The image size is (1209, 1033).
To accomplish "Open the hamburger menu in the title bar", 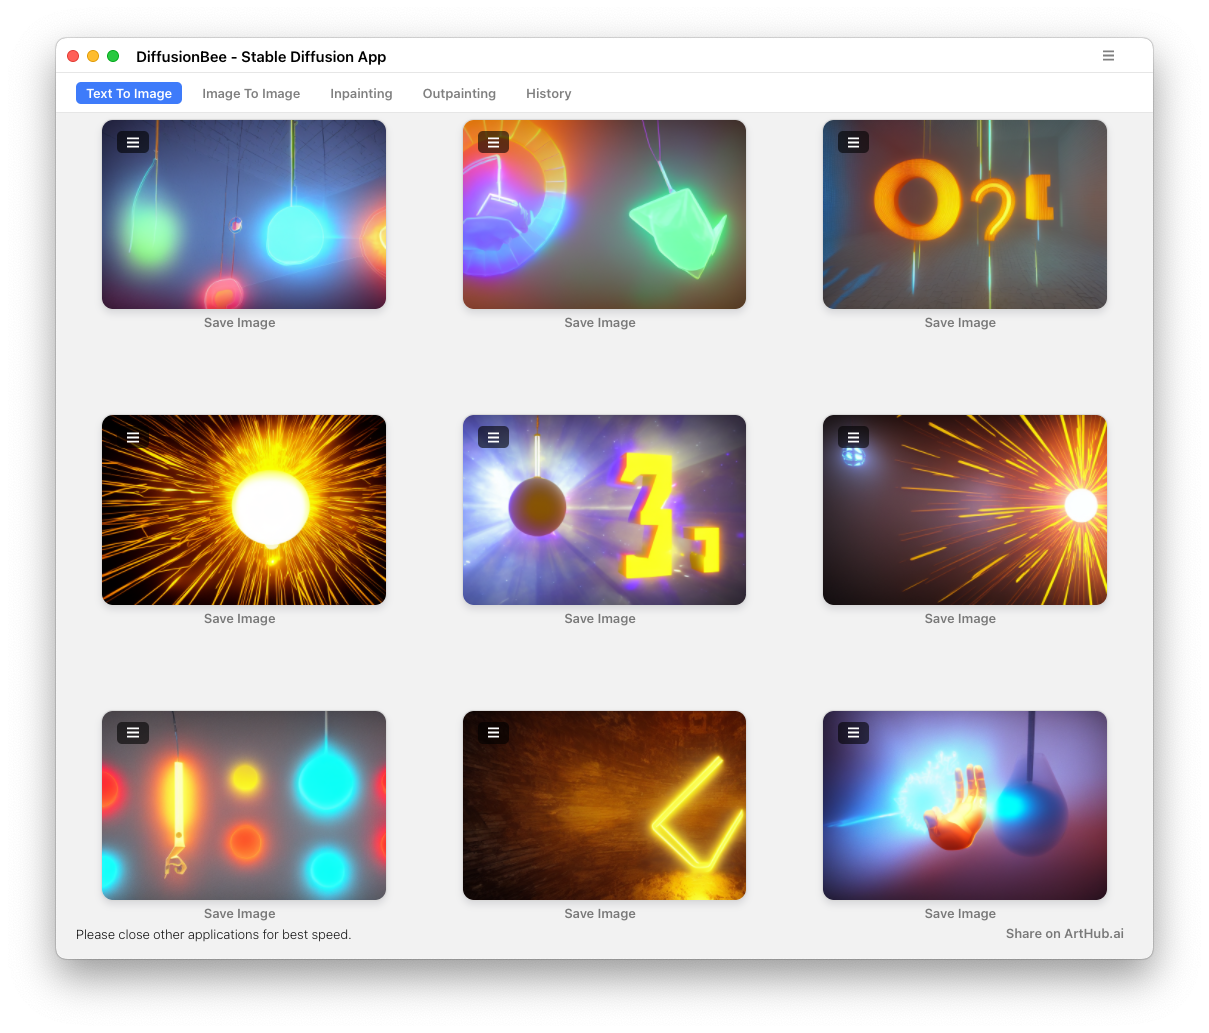I will [1108, 56].
